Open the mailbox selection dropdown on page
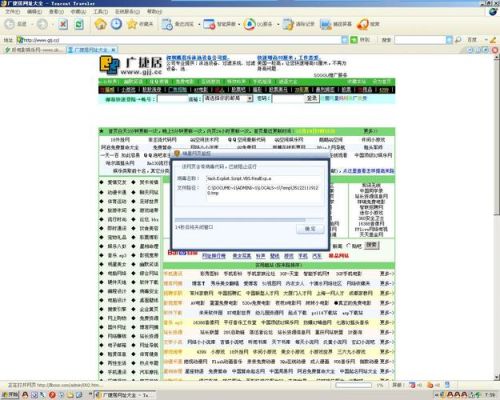Viewport: 500px width, 400px height. click(250, 99)
